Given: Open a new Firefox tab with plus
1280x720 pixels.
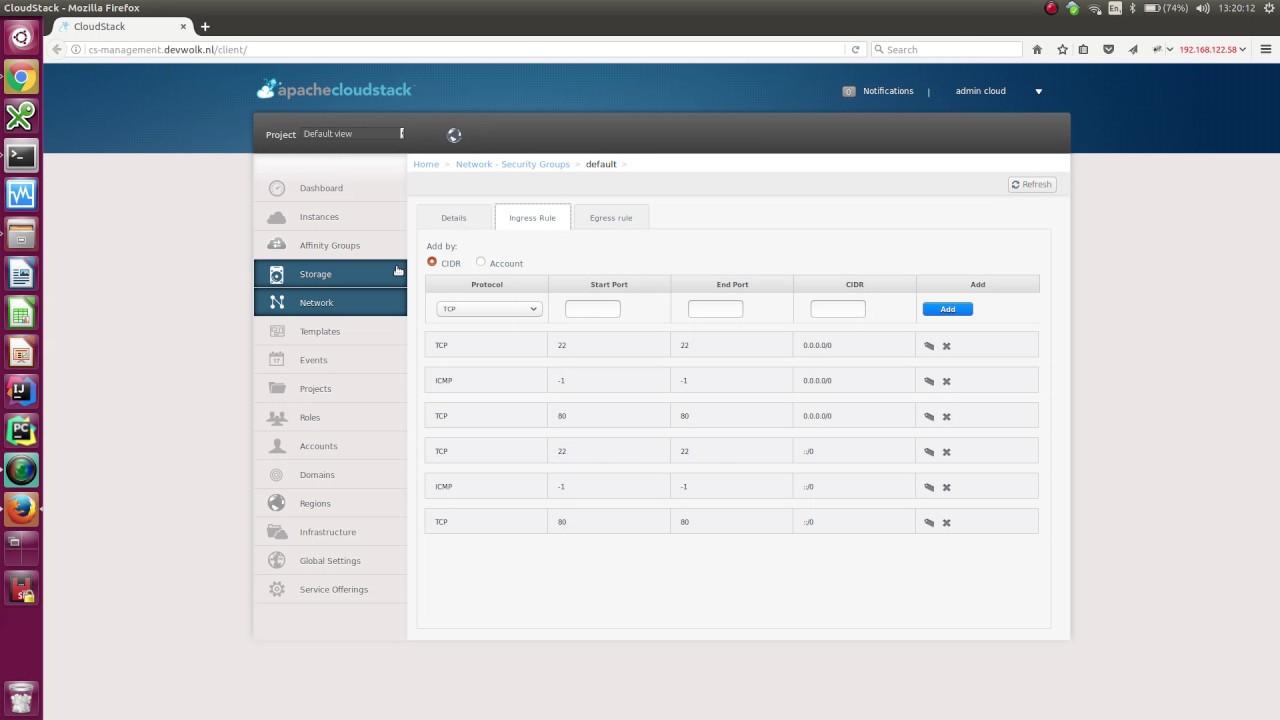Looking at the screenshot, I should (x=205, y=27).
